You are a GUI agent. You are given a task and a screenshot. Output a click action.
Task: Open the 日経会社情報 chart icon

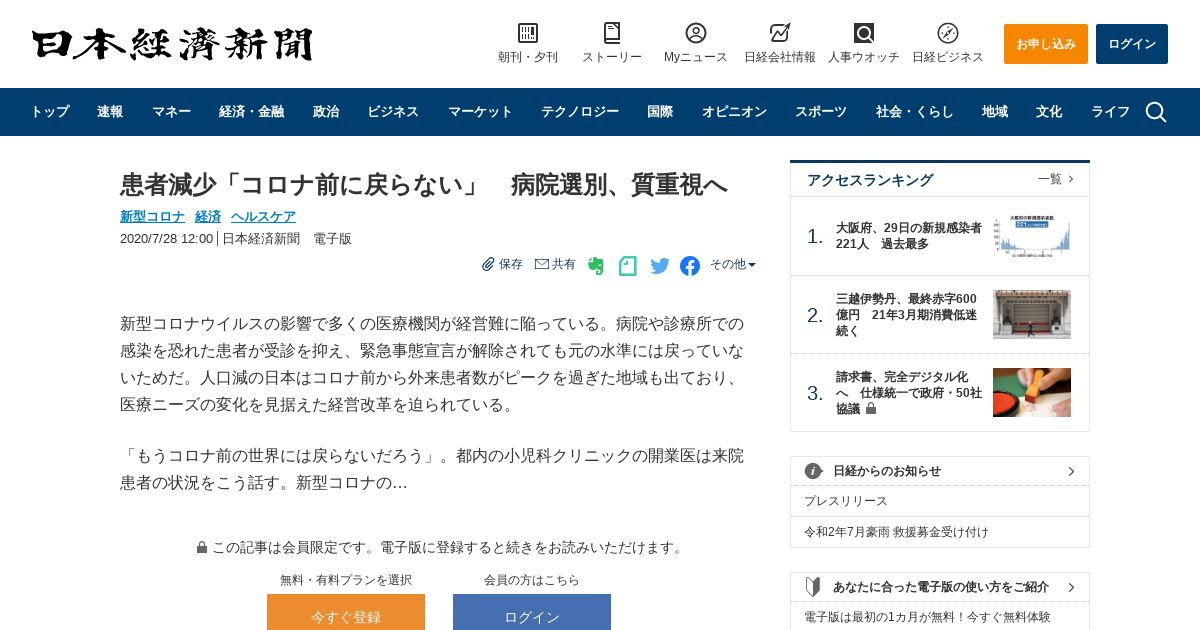click(x=780, y=33)
